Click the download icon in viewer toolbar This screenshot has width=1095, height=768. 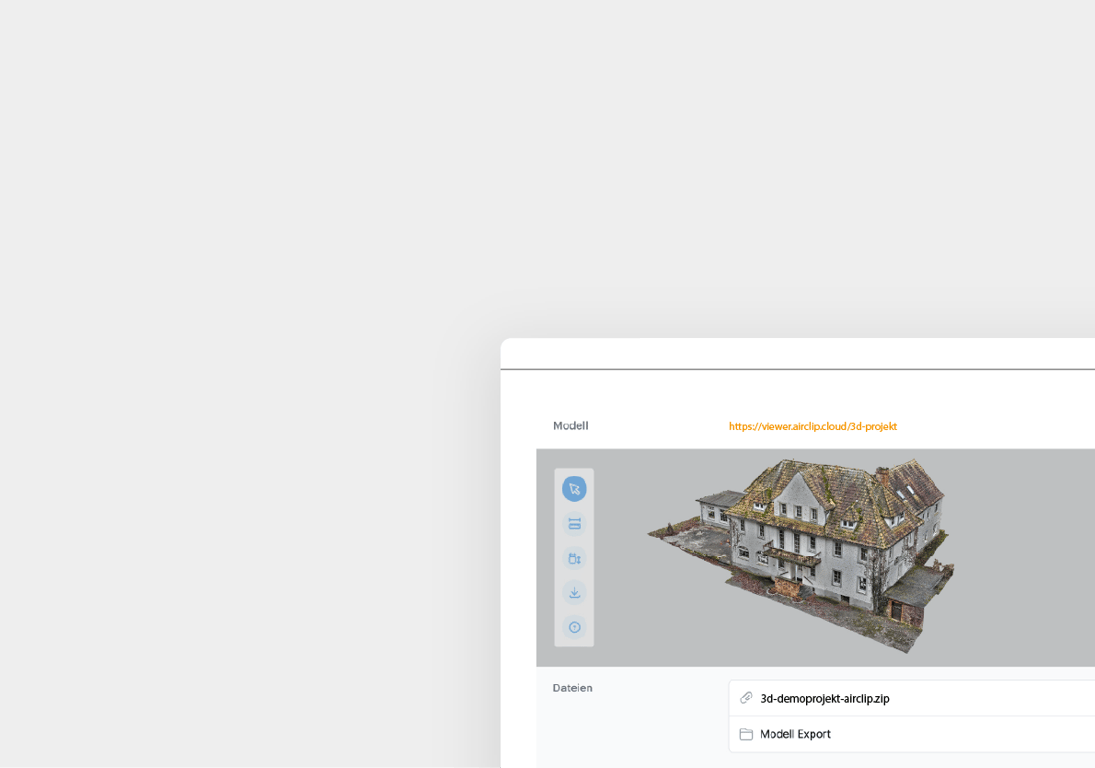[x=574, y=593]
